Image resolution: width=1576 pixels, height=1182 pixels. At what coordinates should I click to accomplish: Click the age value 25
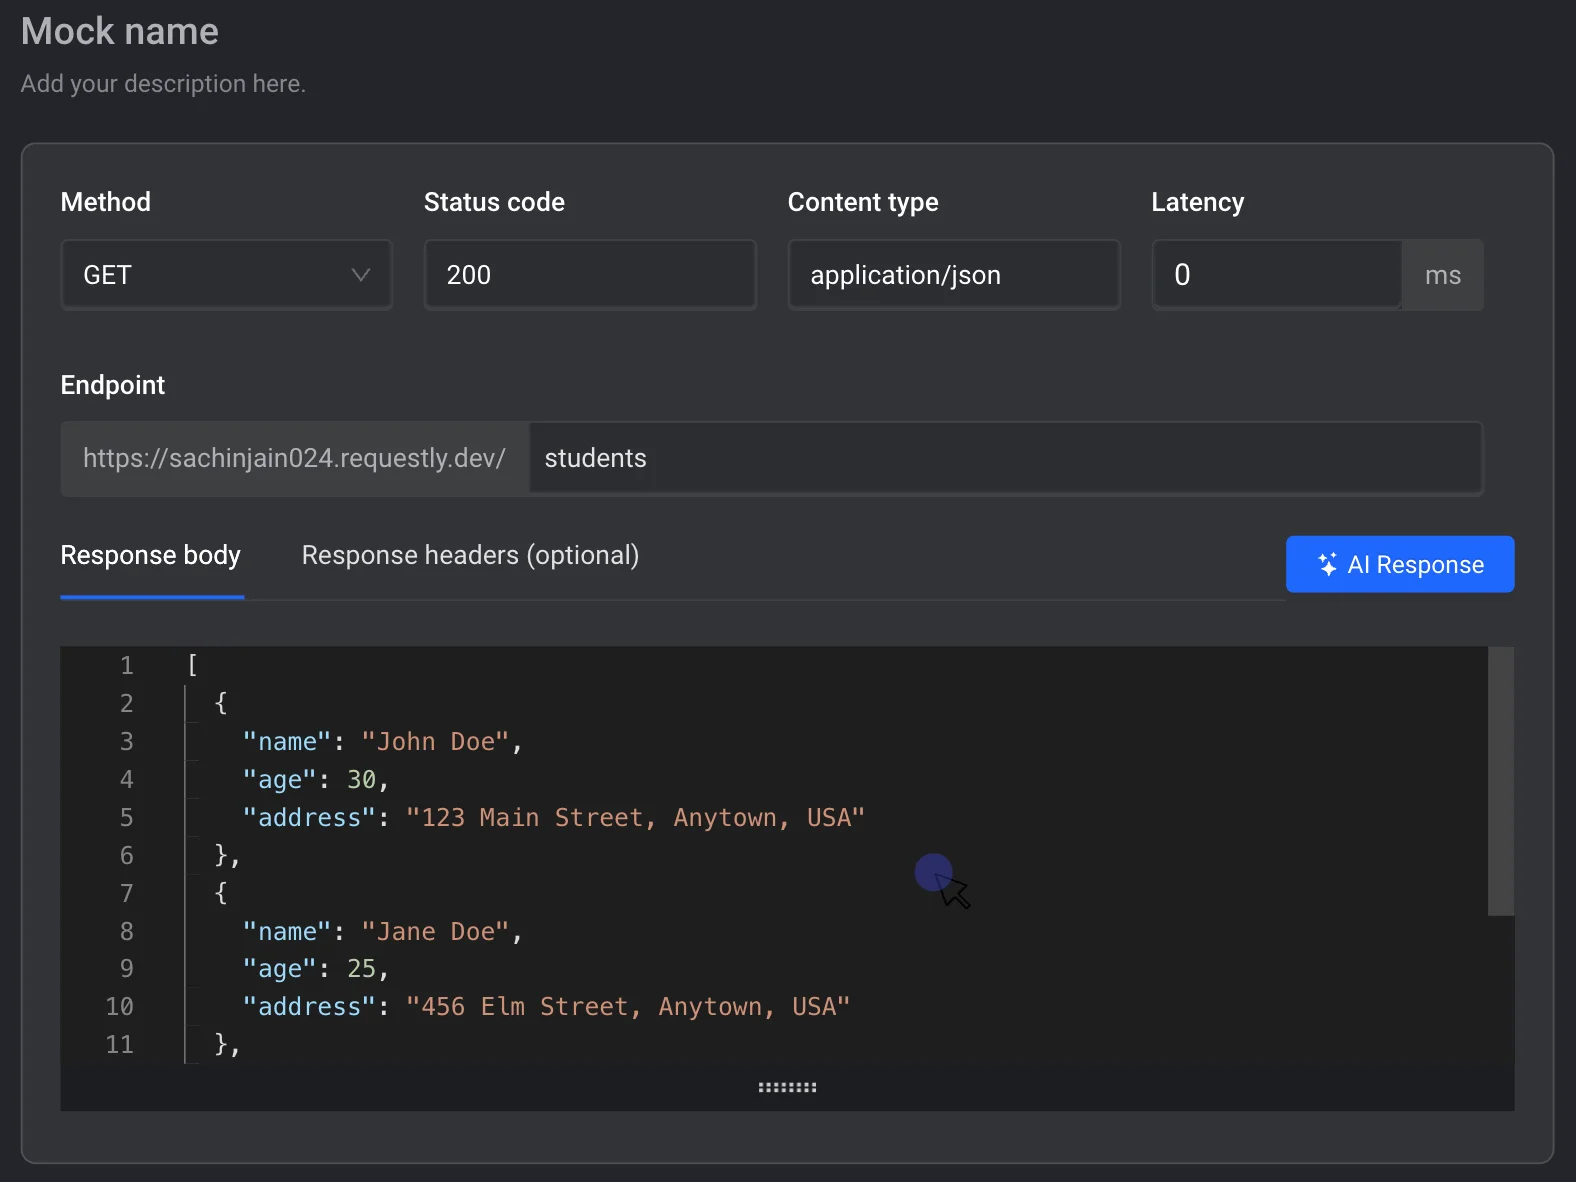pos(361,969)
